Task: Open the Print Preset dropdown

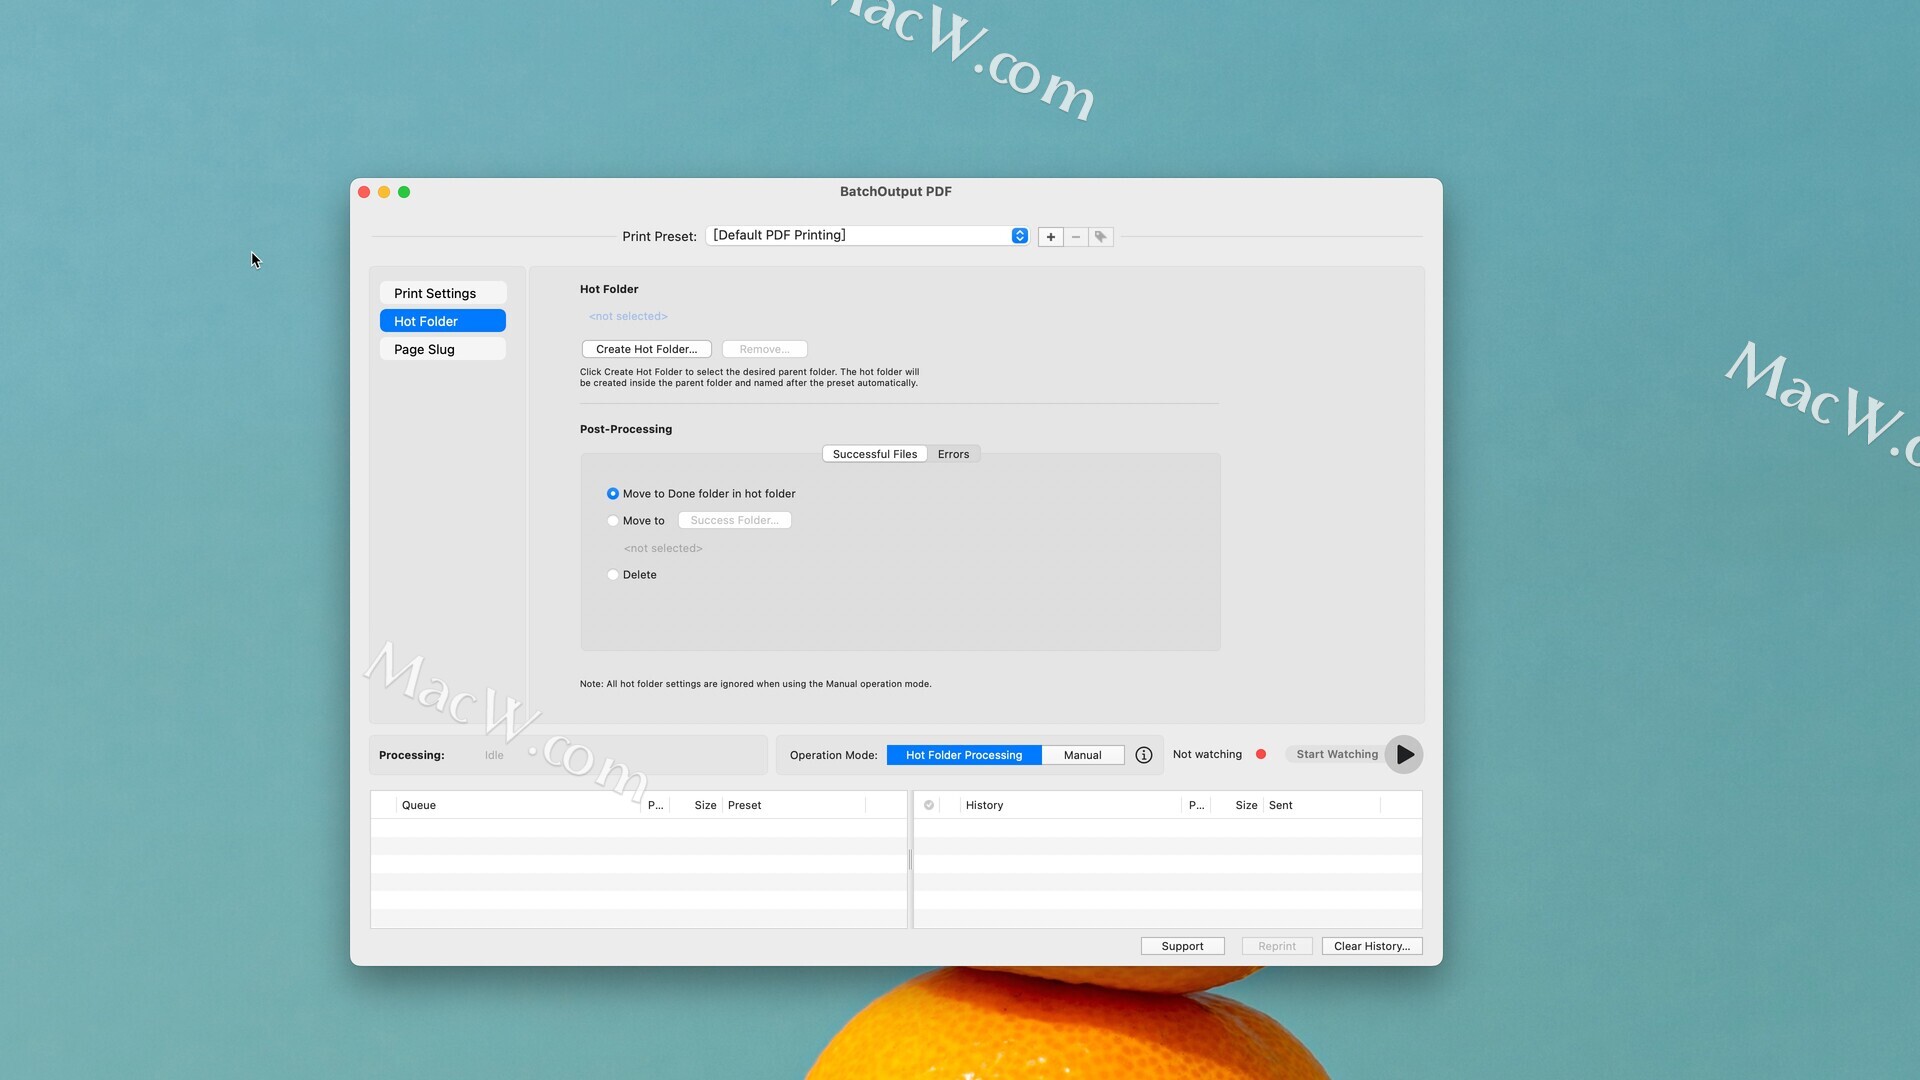Action: [868, 236]
